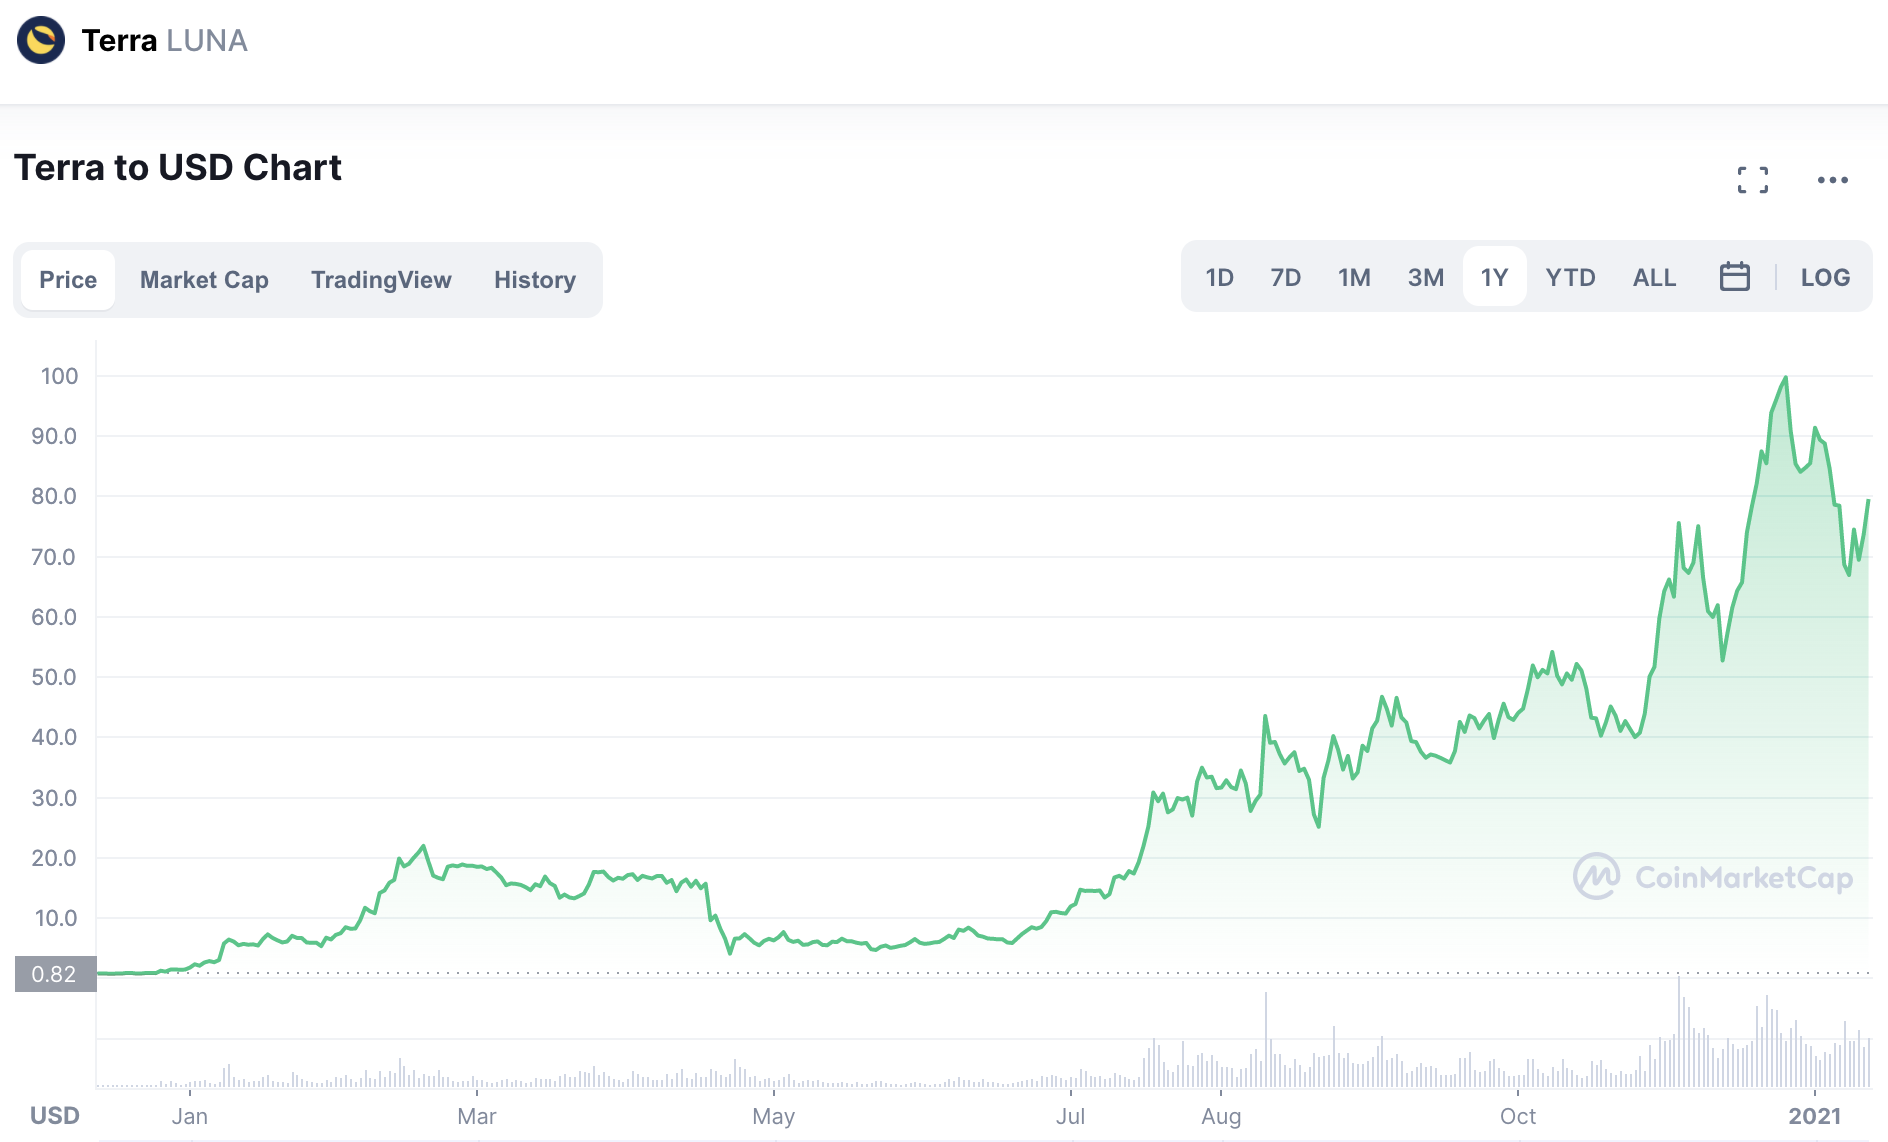Open the three-dot more options menu

point(1832,180)
